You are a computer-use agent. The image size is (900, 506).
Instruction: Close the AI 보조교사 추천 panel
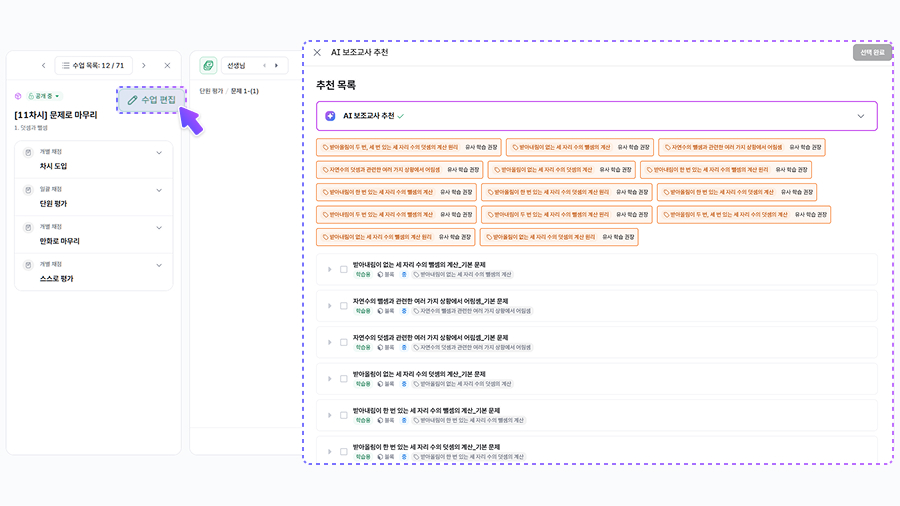coord(317,52)
